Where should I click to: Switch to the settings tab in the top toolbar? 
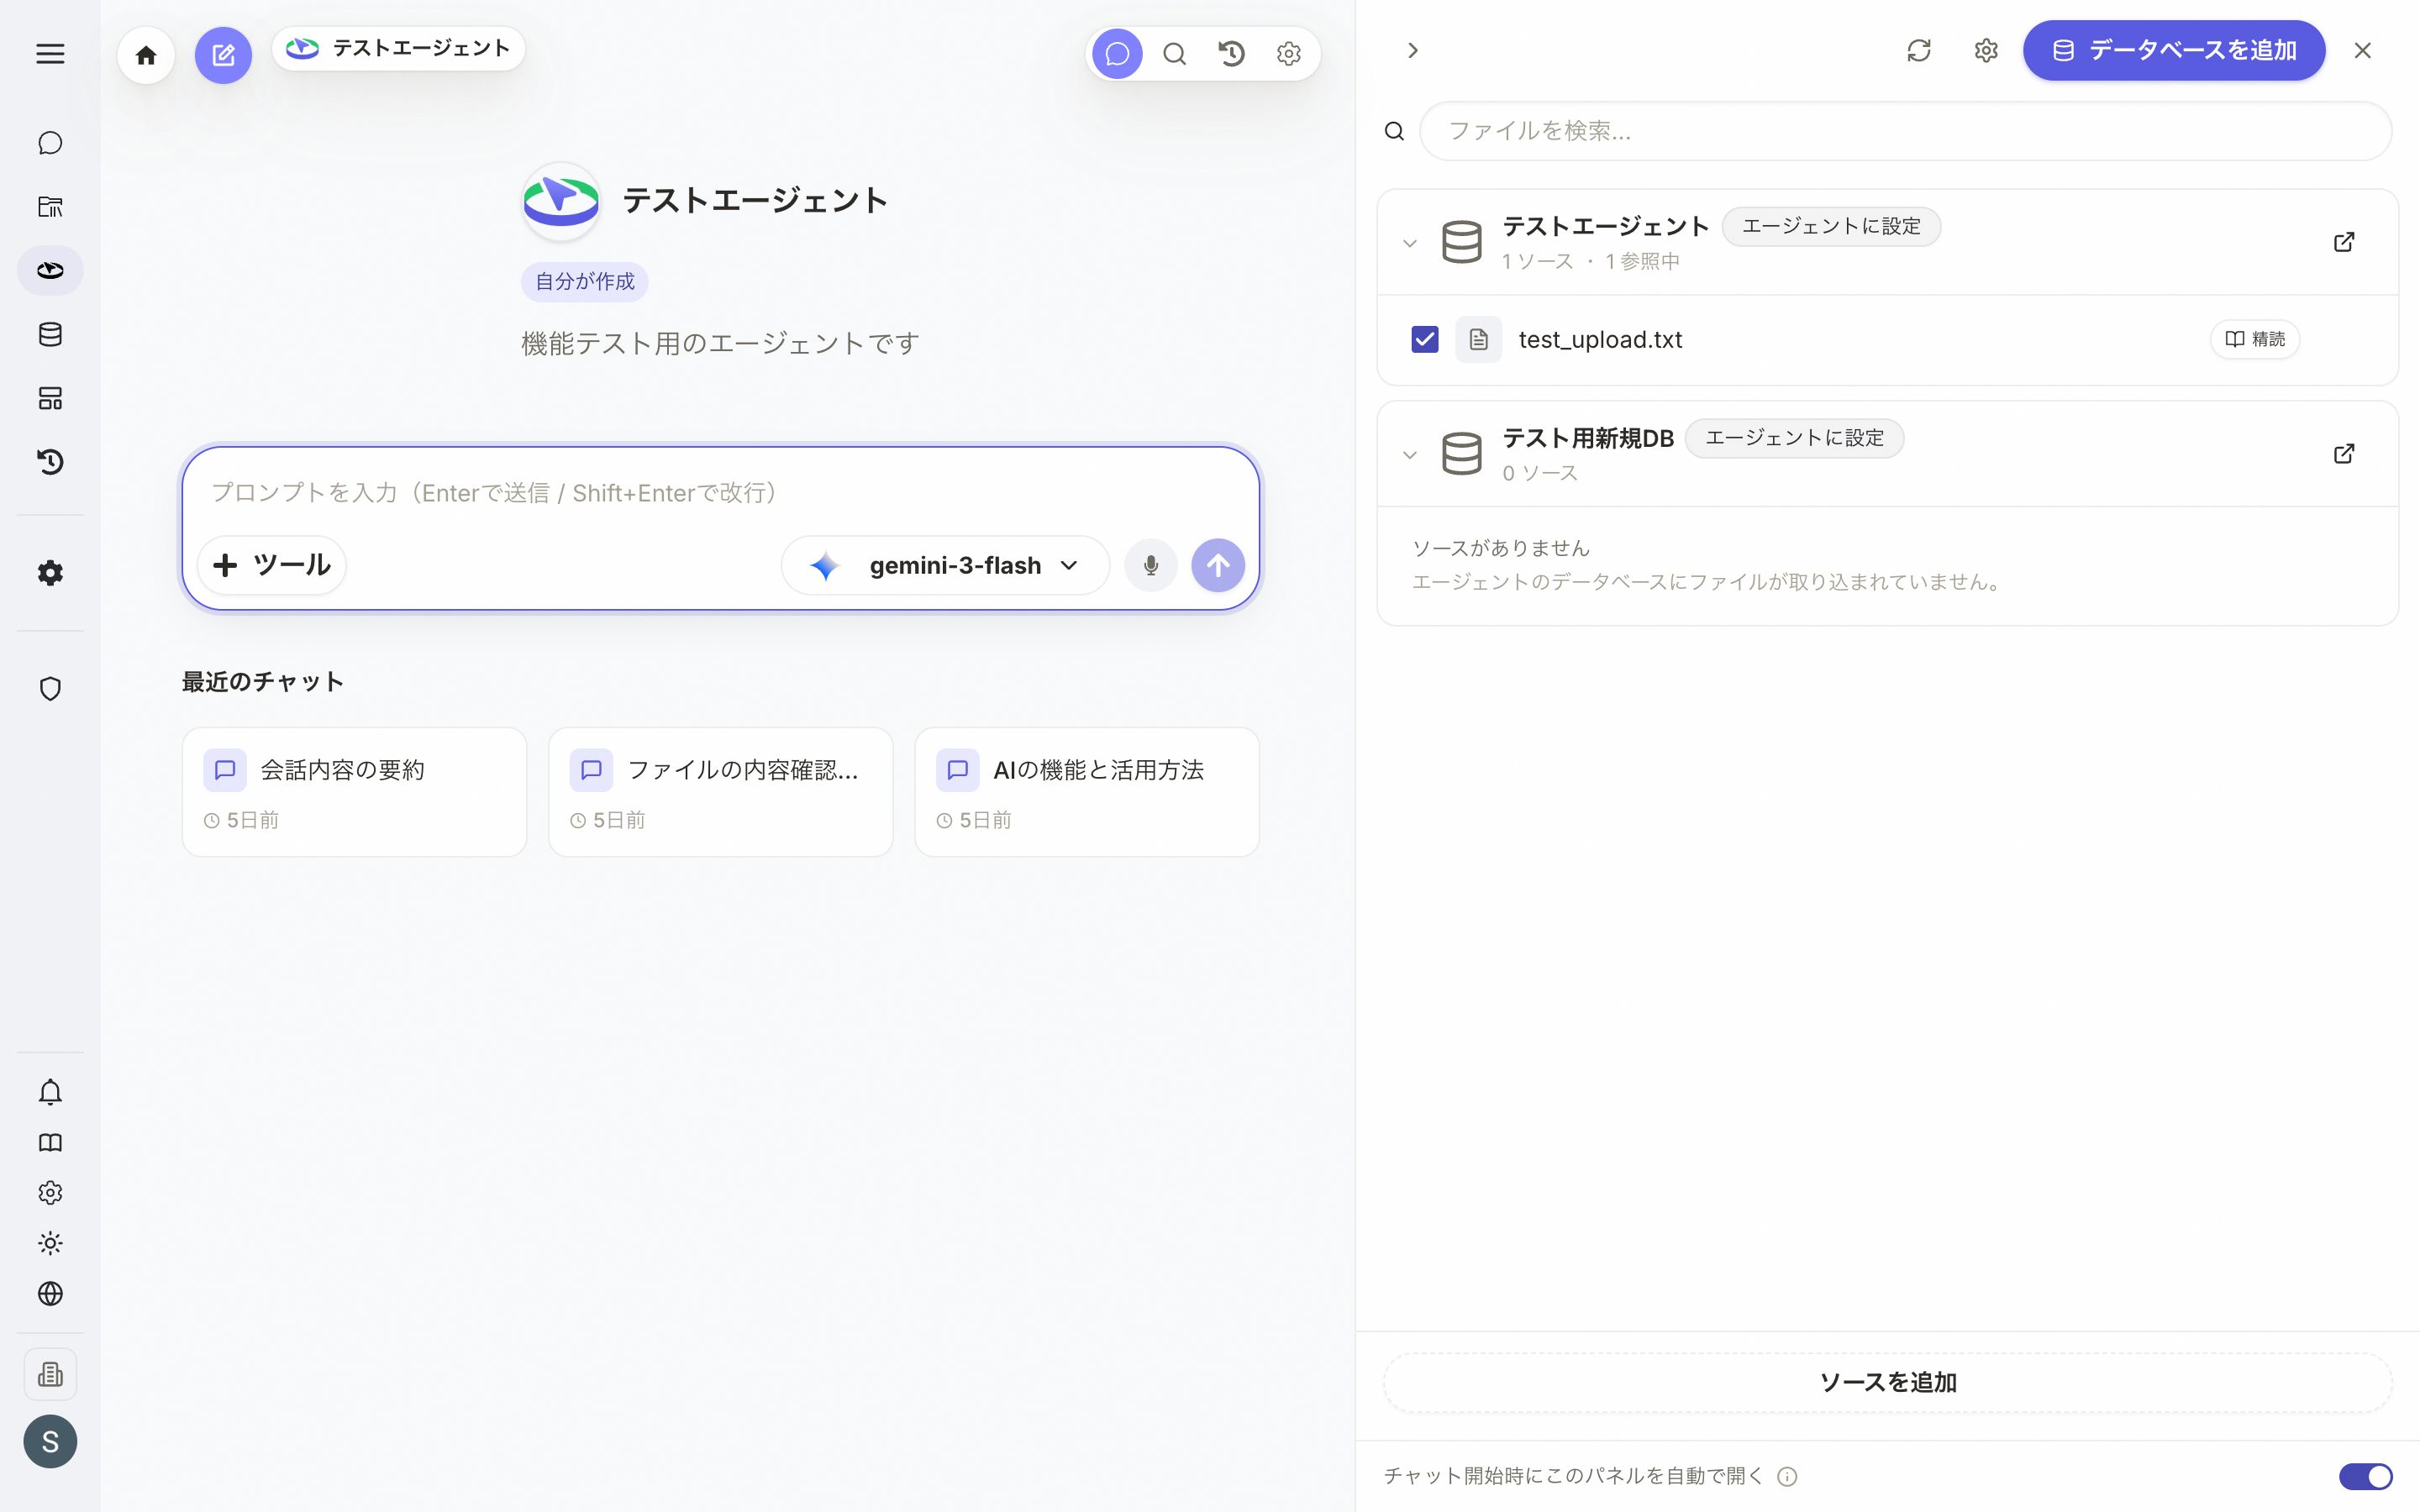pos(1289,54)
